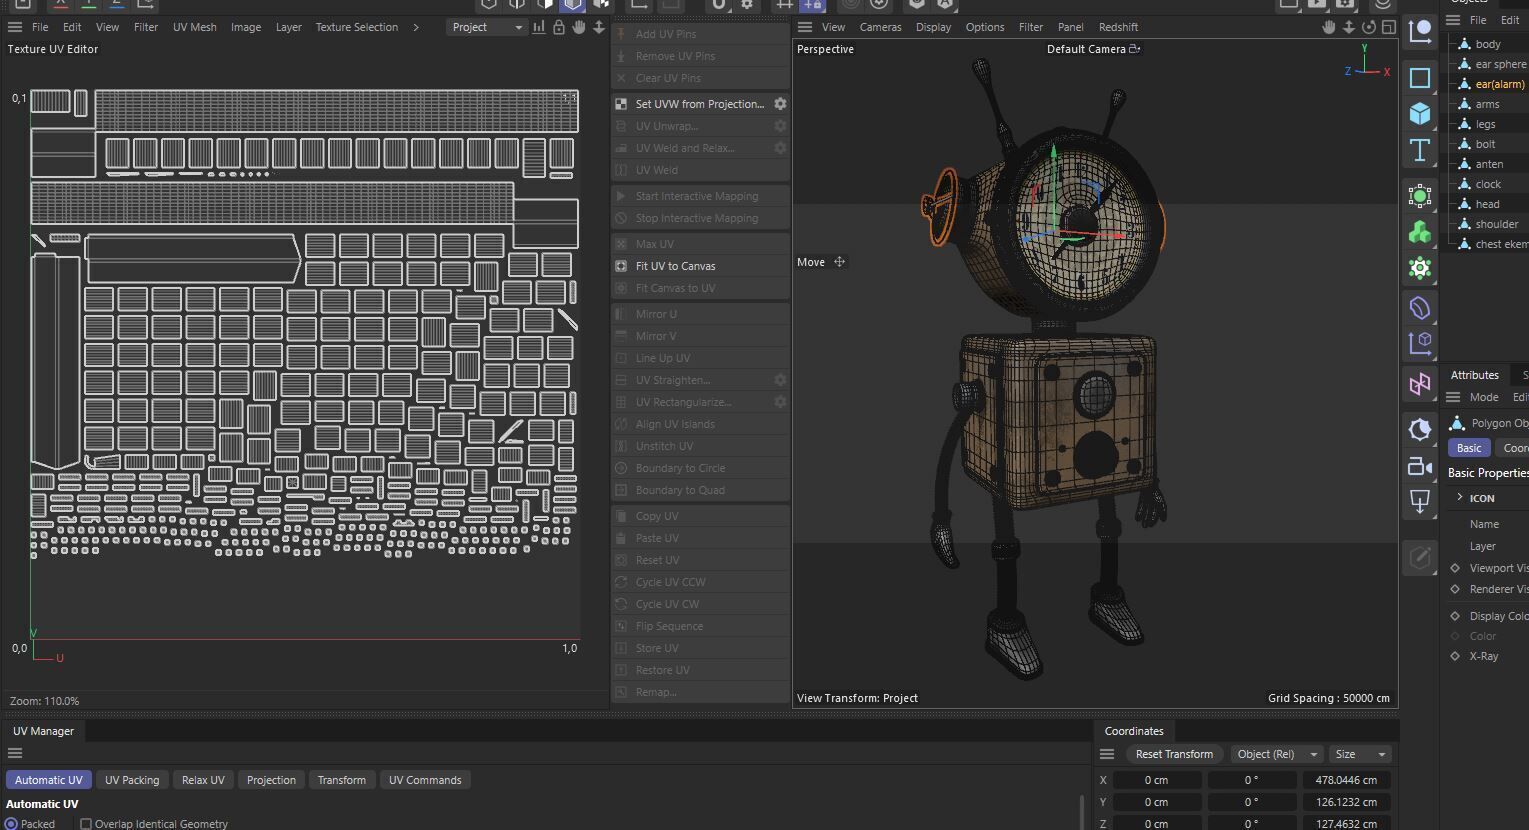The image size is (1529, 830).
Task: Open the Mode menu in Attributes
Action: click(x=1483, y=397)
